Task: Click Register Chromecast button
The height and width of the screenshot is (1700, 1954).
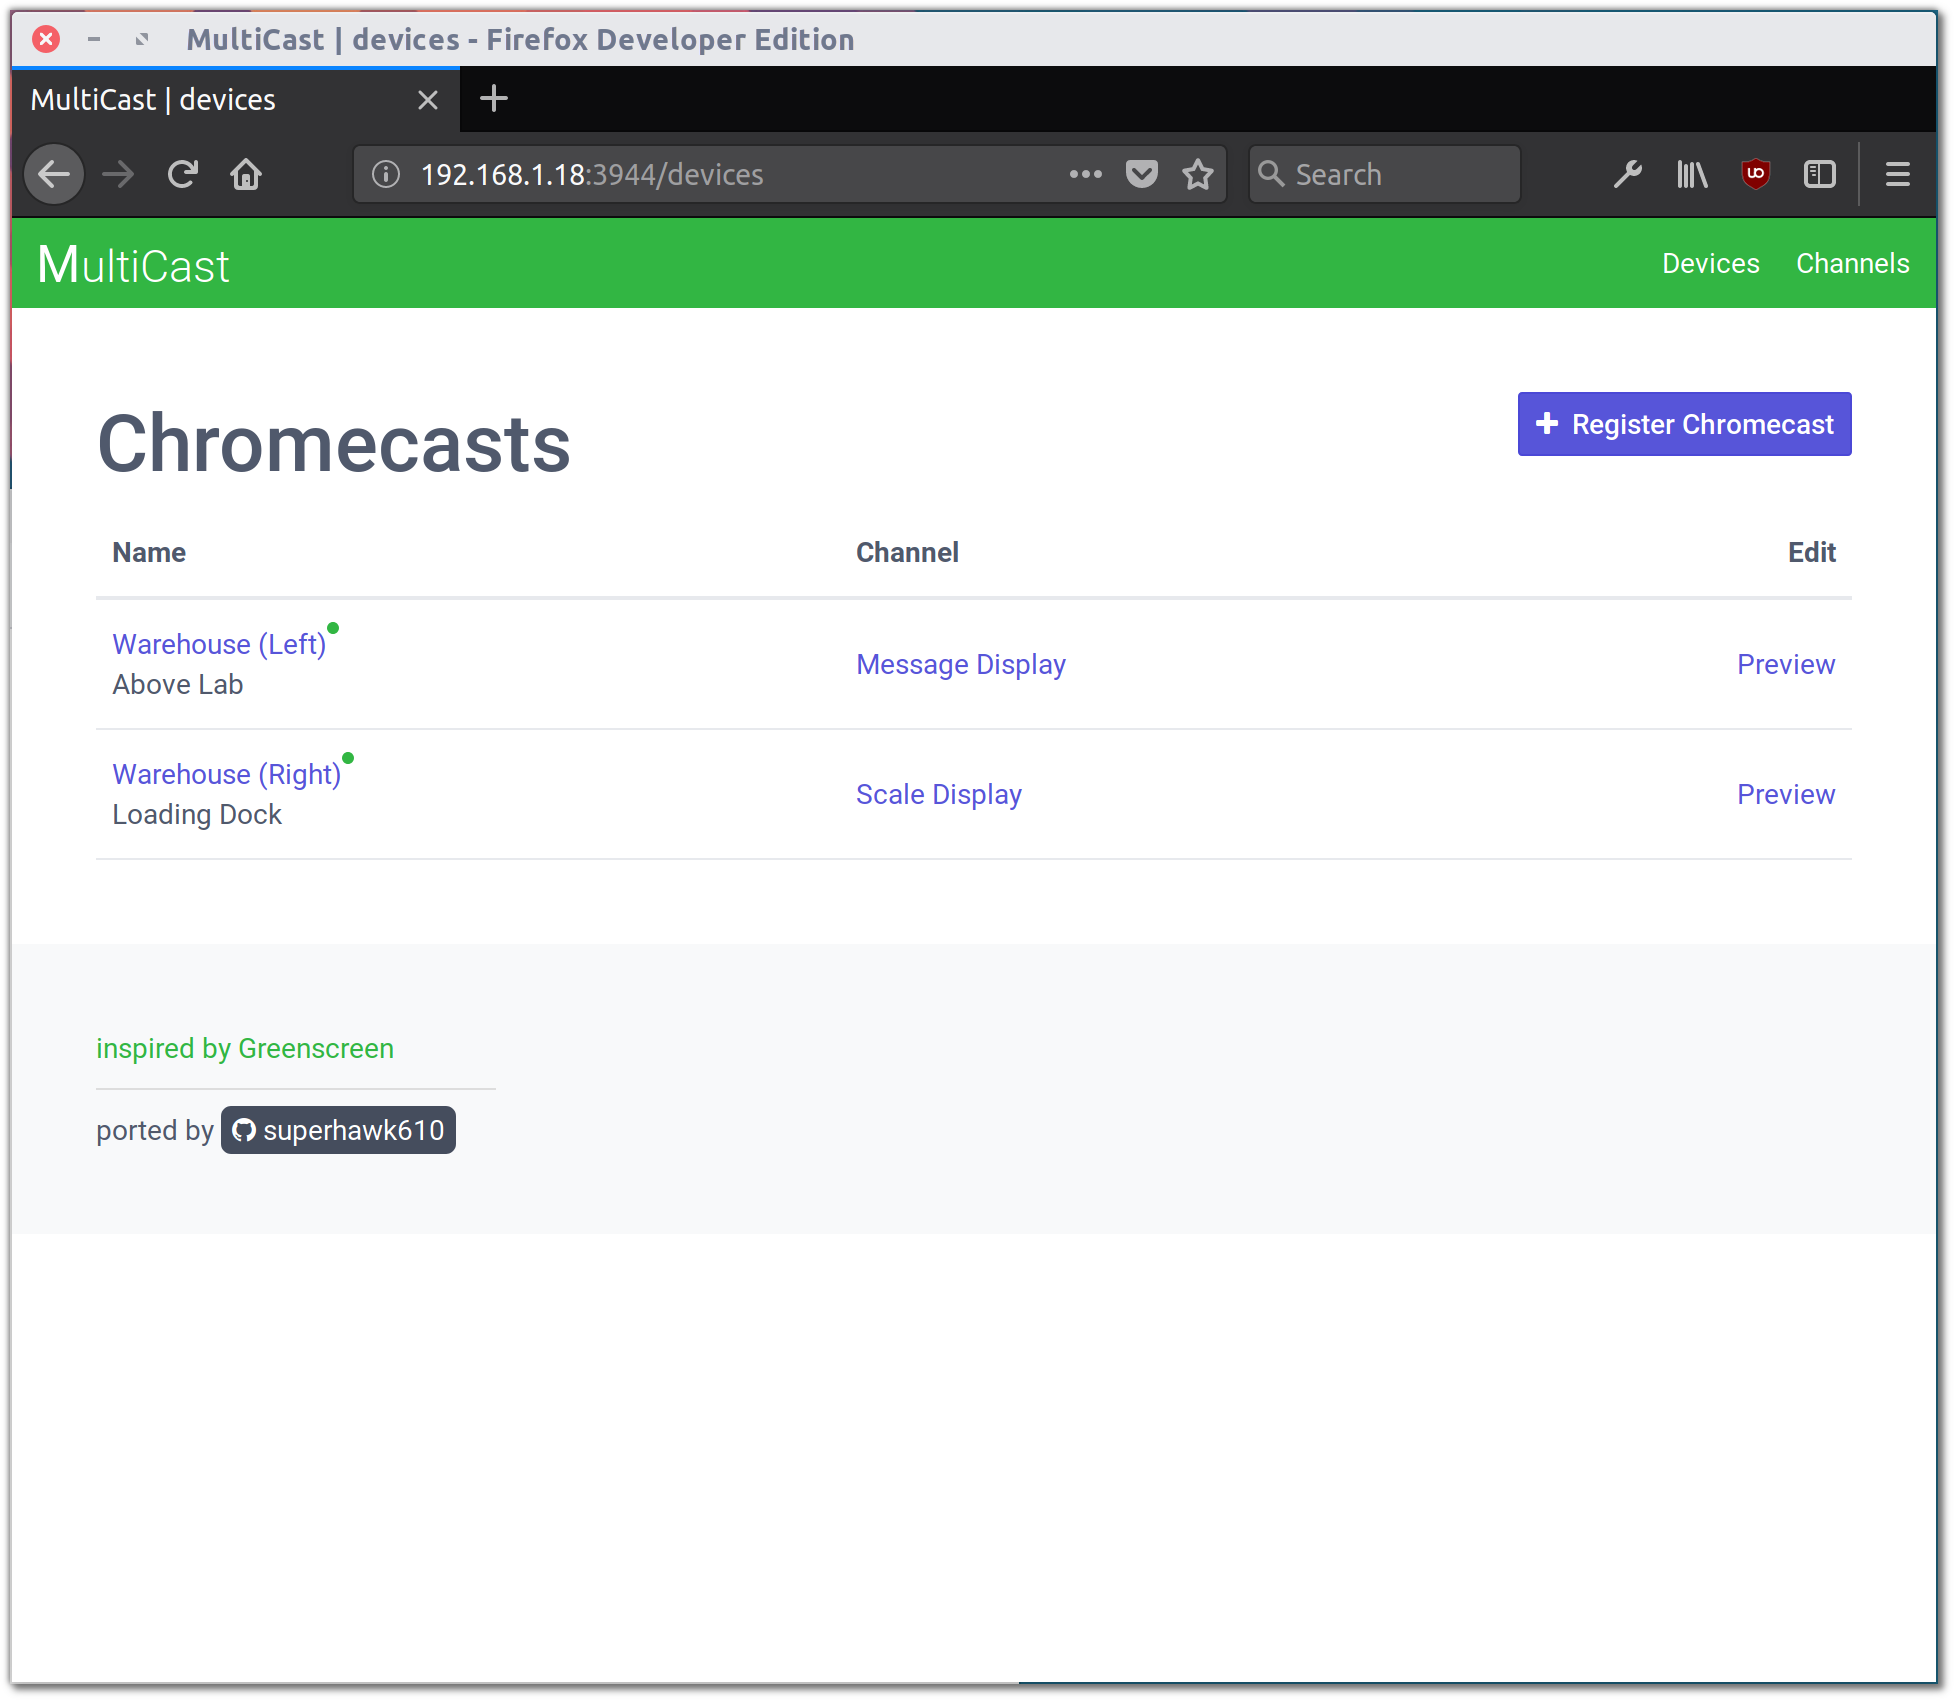Action: tap(1682, 424)
